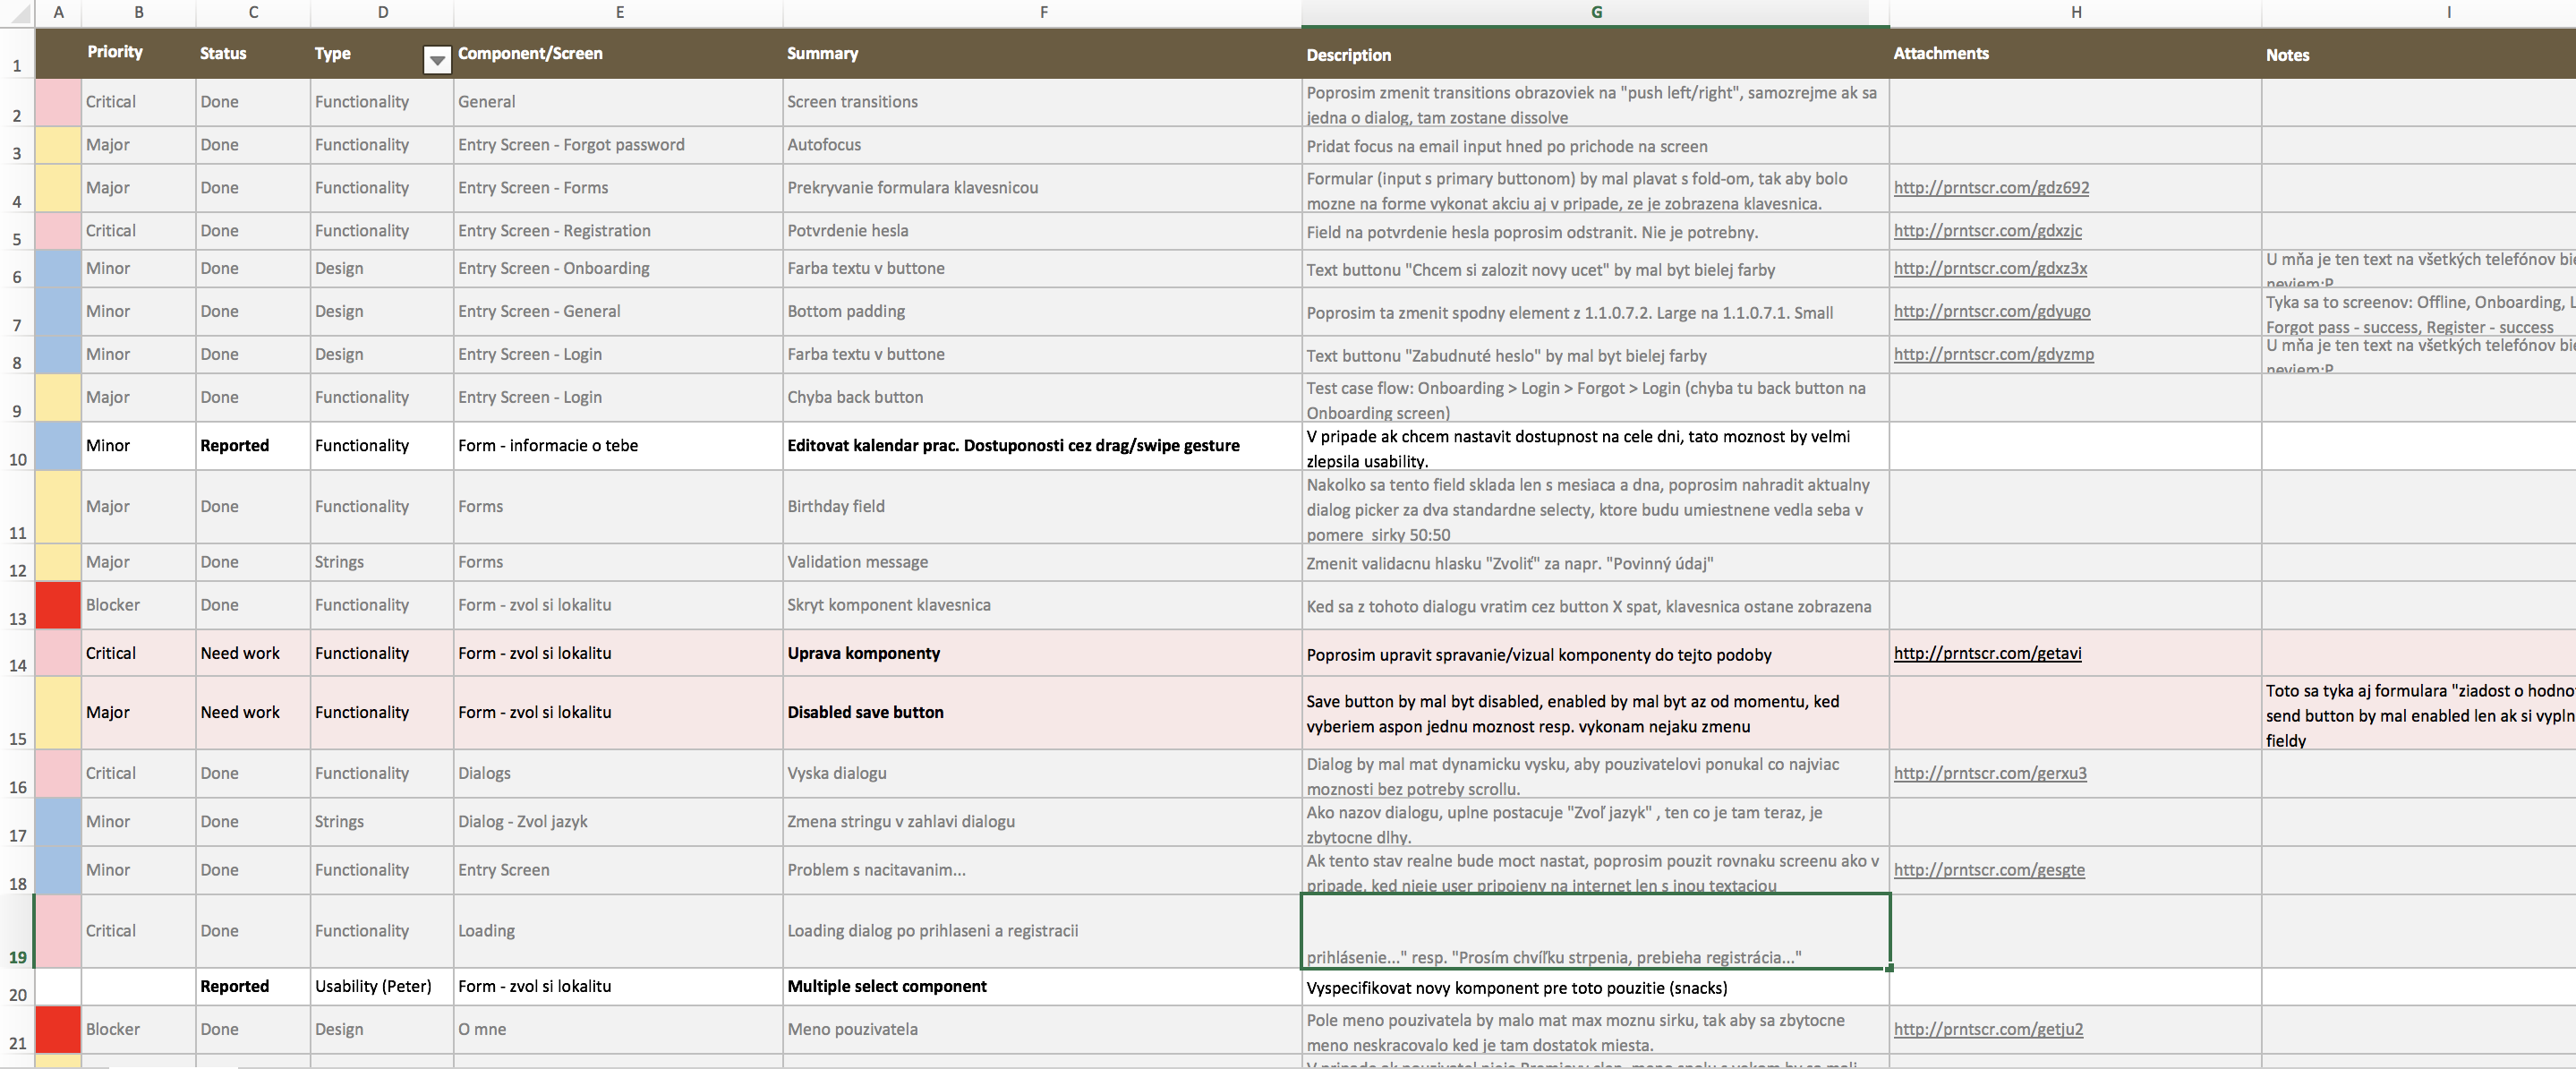Image resolution: width=2576 pixels, height=1069 pixels.
Task: Select the blue priority color cell in row 10
Action: [58, 446]
